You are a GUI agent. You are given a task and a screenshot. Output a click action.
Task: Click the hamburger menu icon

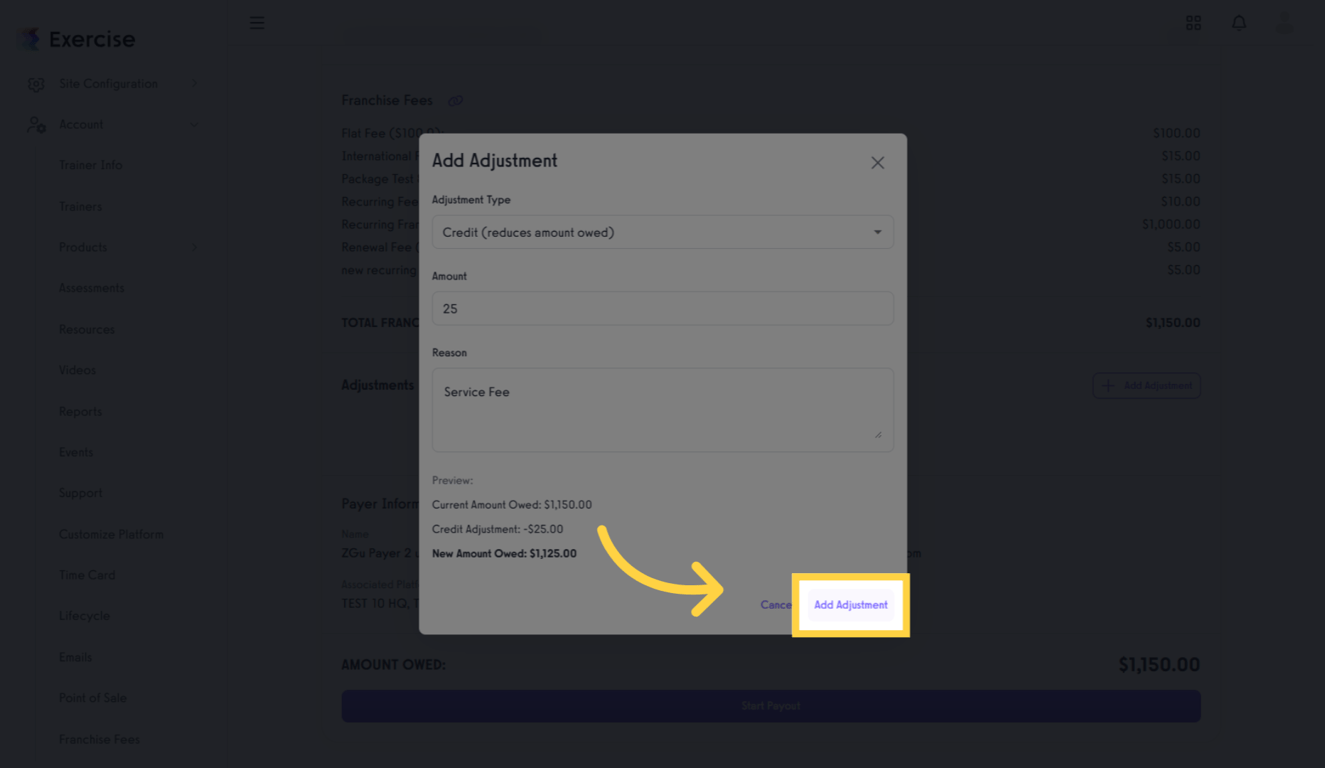tap(257, 22)
